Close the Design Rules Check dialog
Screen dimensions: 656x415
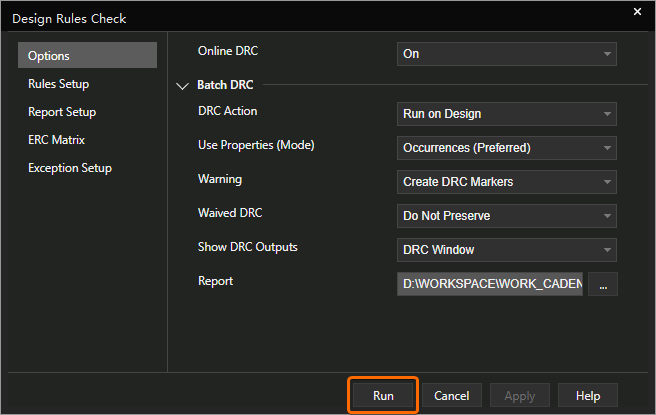coord(637,12)
